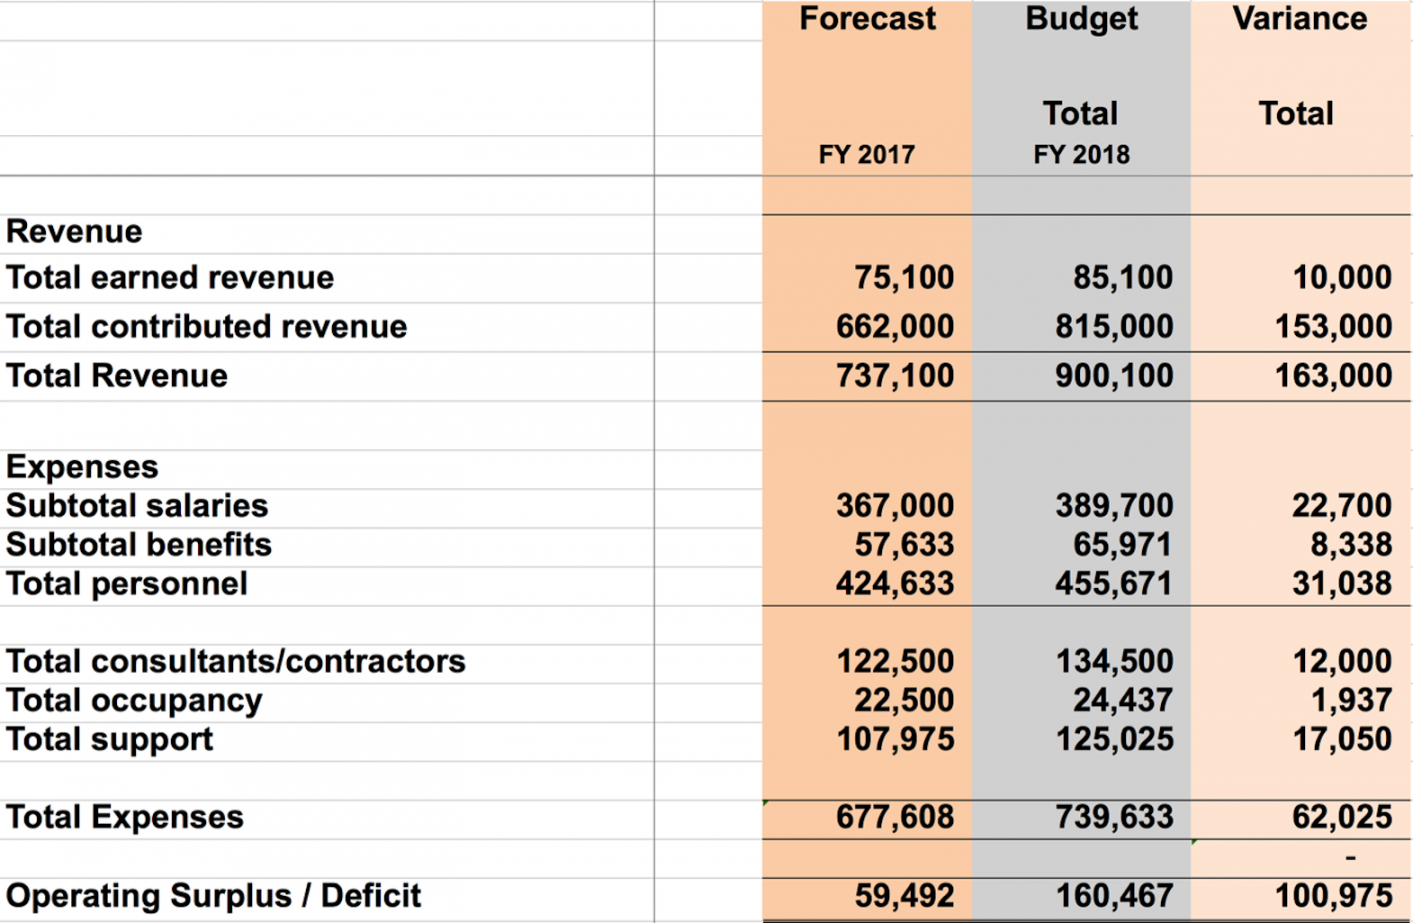Click the Expenses section label

(x=82, y=467)
